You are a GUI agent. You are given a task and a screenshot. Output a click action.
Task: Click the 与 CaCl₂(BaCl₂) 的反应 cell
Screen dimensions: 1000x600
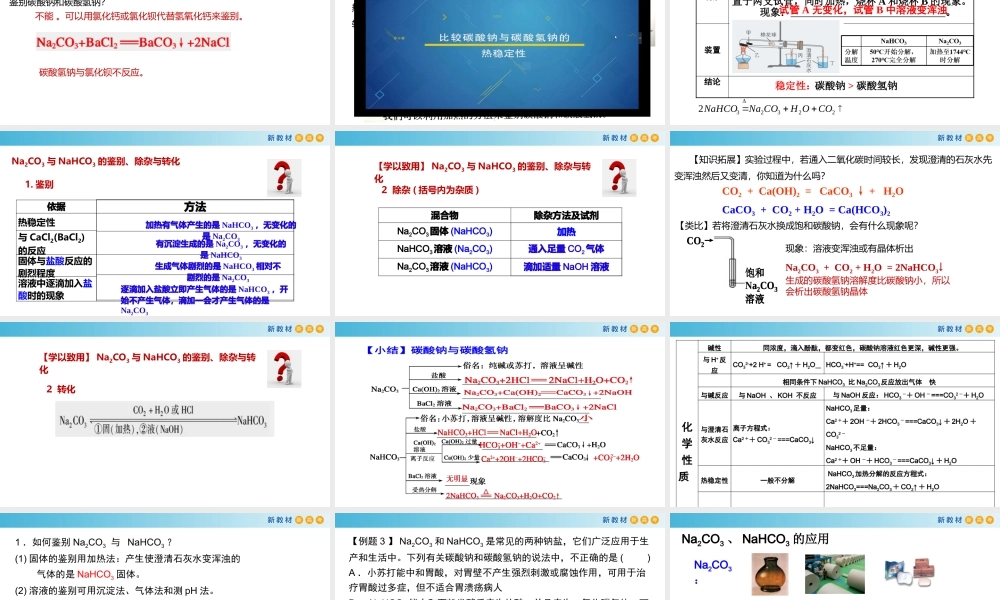click(56, 243)
